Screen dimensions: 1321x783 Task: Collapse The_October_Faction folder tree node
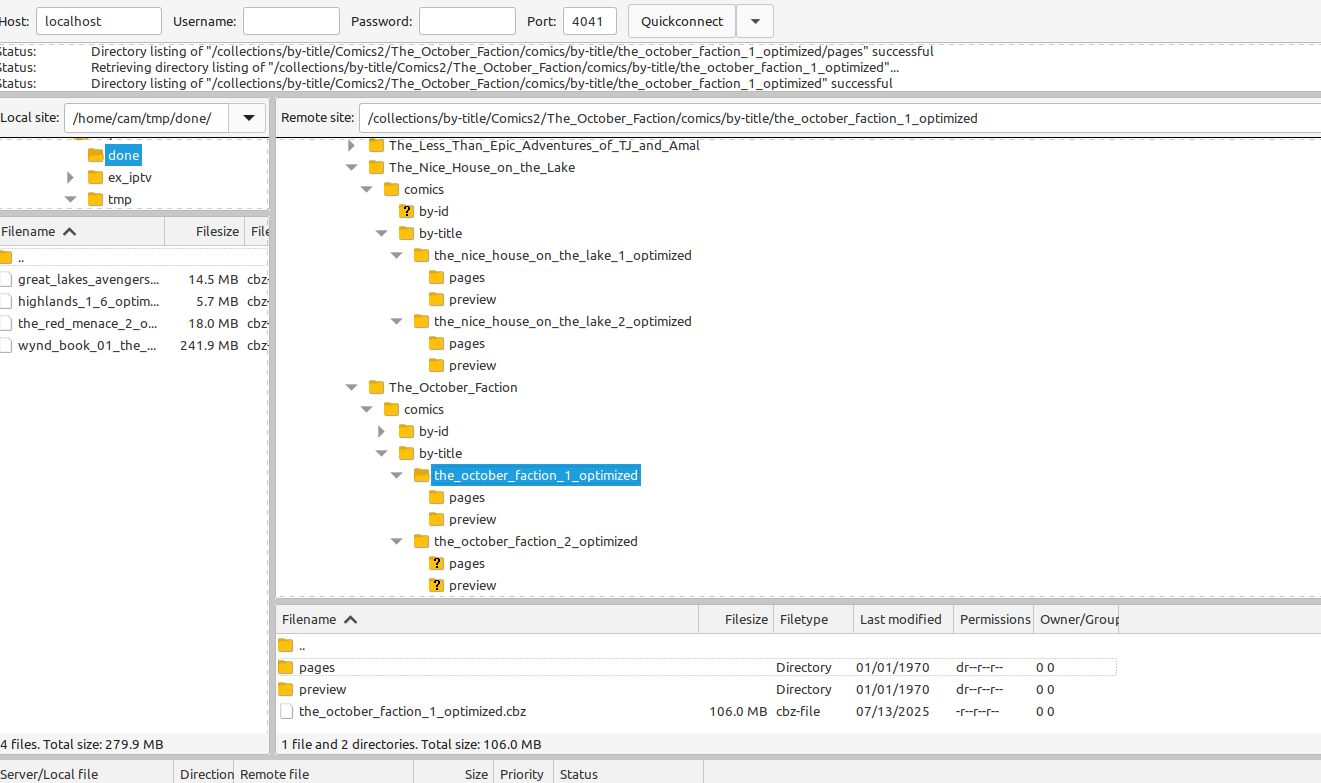coord(351,387)
